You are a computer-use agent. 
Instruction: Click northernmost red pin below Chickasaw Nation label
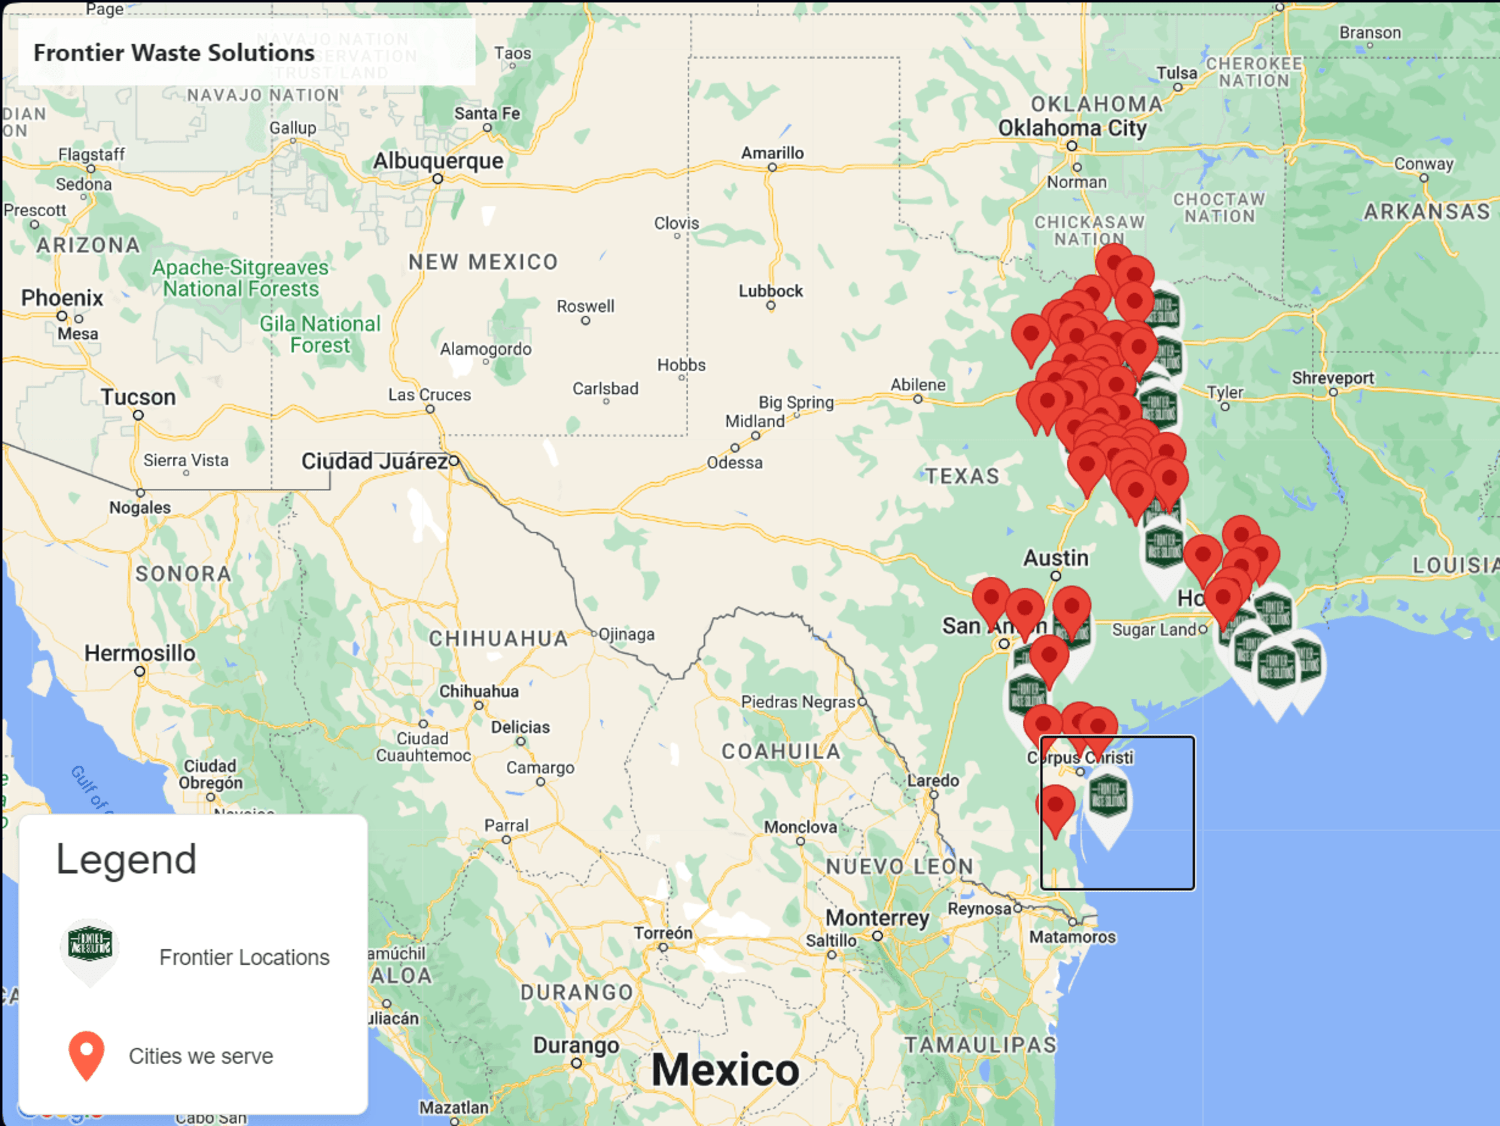1113,265
